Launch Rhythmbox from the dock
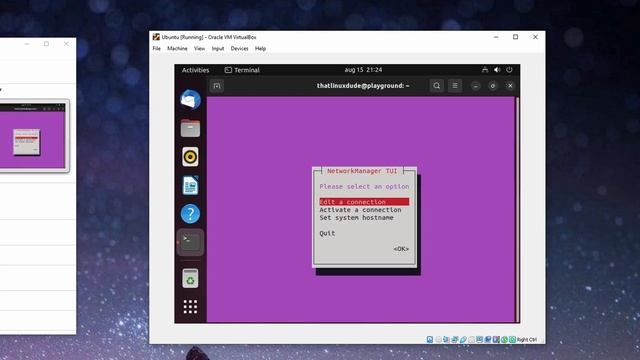Viewport: 640px width, 360px height. click(x=190, y=157)
